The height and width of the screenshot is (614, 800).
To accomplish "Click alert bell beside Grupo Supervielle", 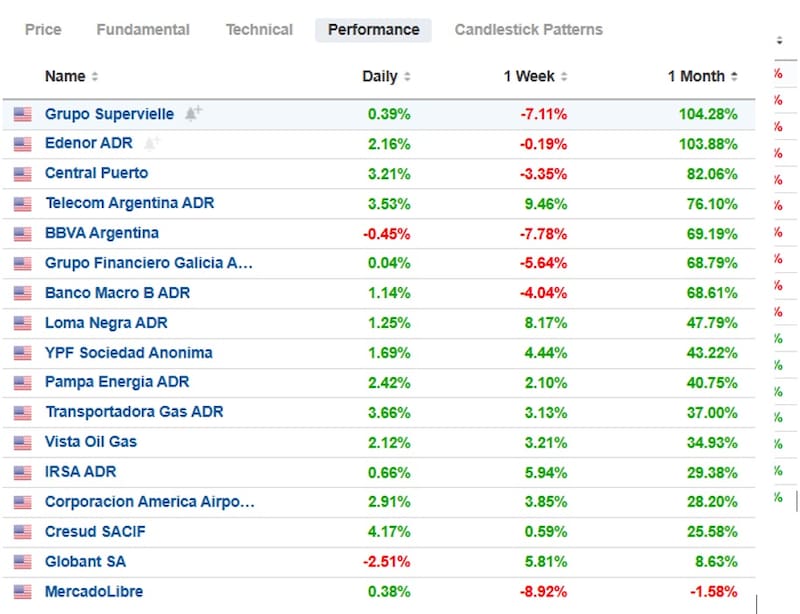I will pyautogui.click(x=193, y=114).
